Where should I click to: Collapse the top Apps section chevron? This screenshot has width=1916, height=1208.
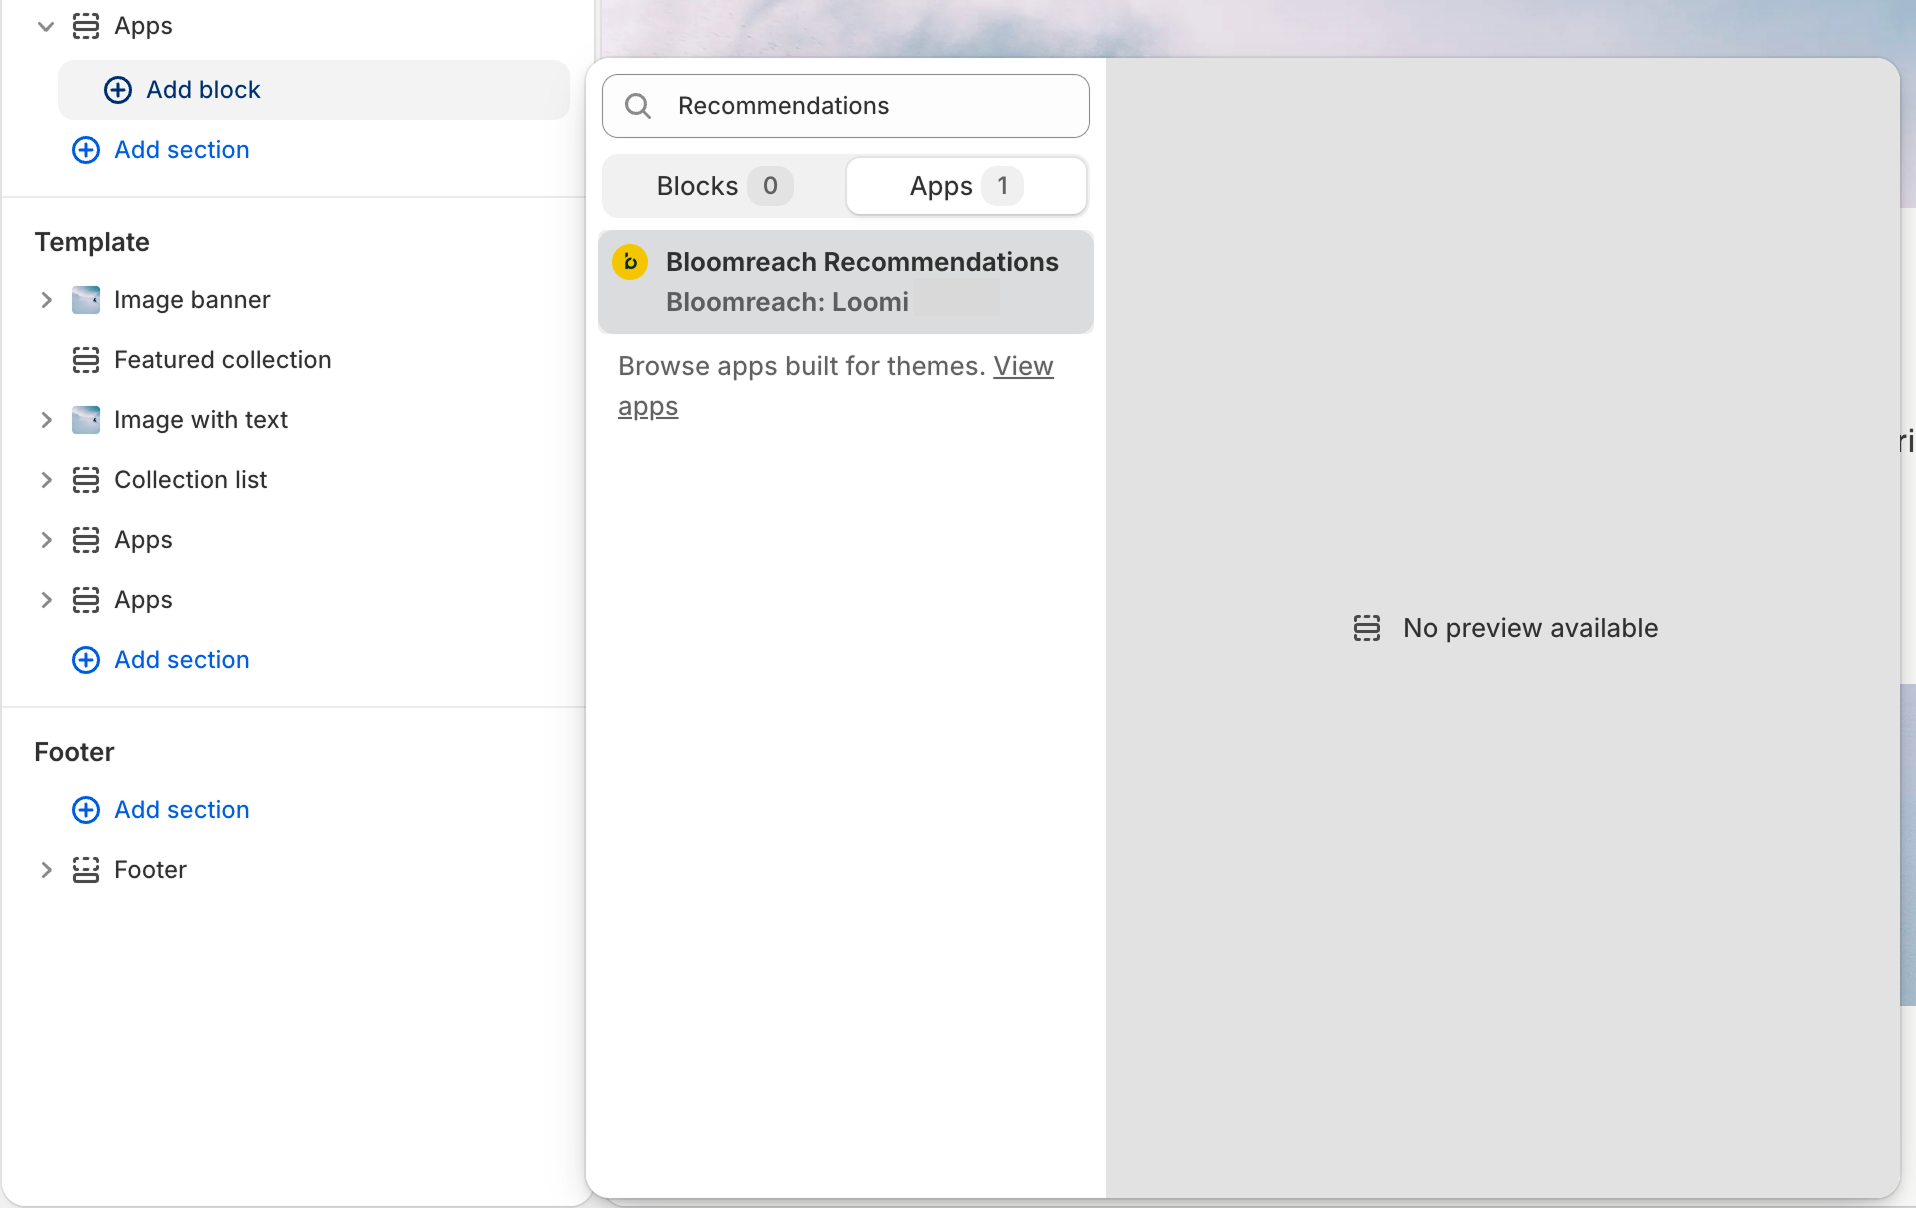click(x=46, y=26)
